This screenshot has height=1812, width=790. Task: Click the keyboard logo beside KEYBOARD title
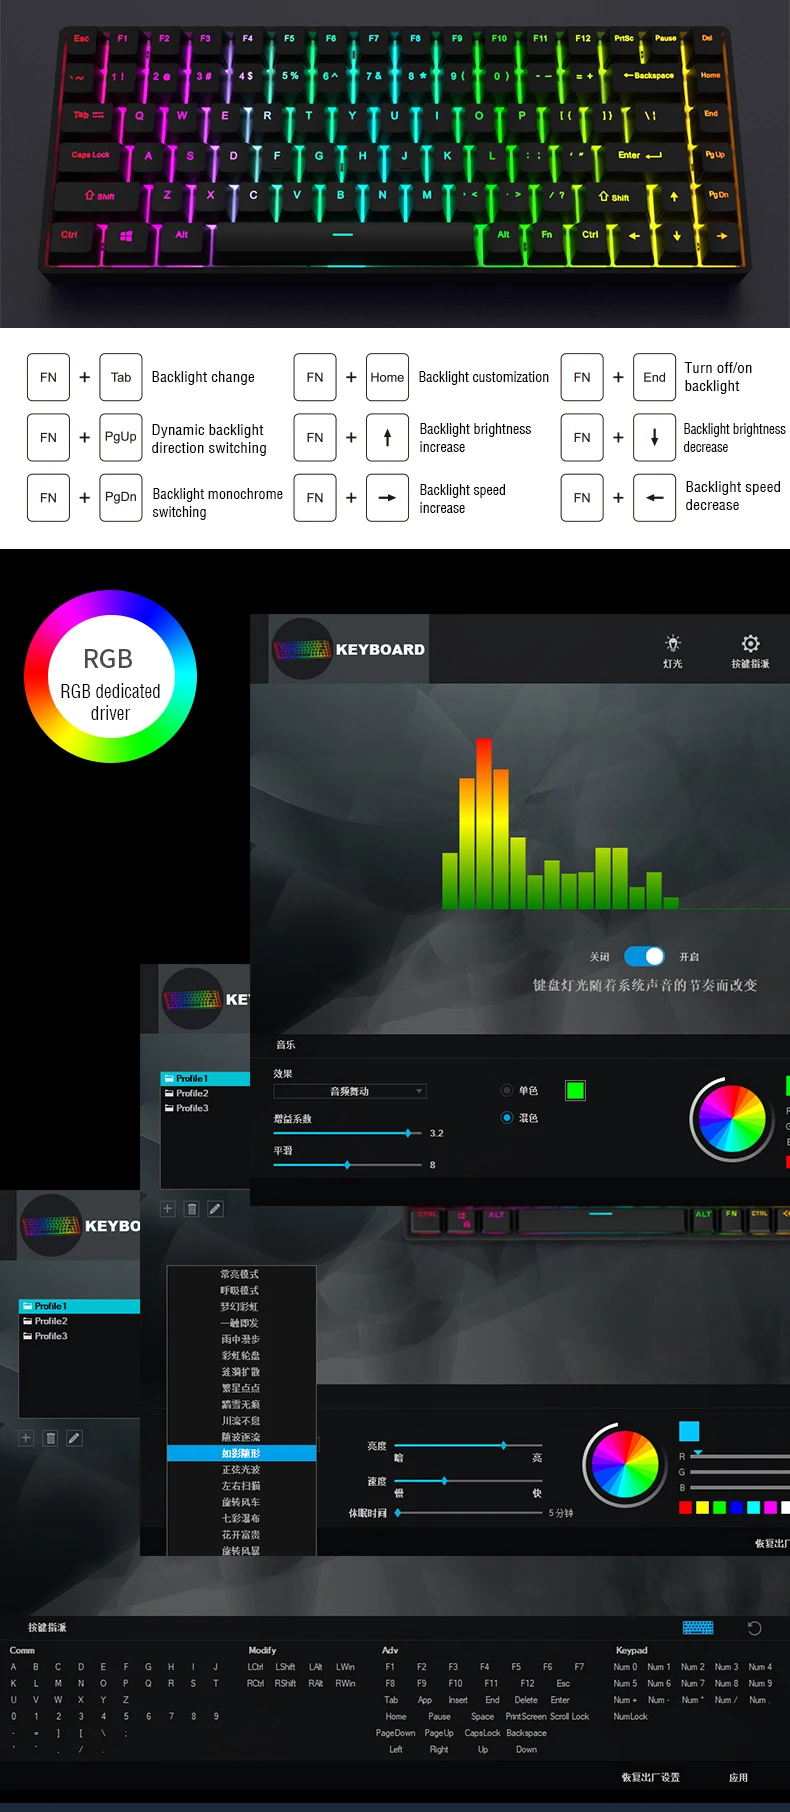301,649
